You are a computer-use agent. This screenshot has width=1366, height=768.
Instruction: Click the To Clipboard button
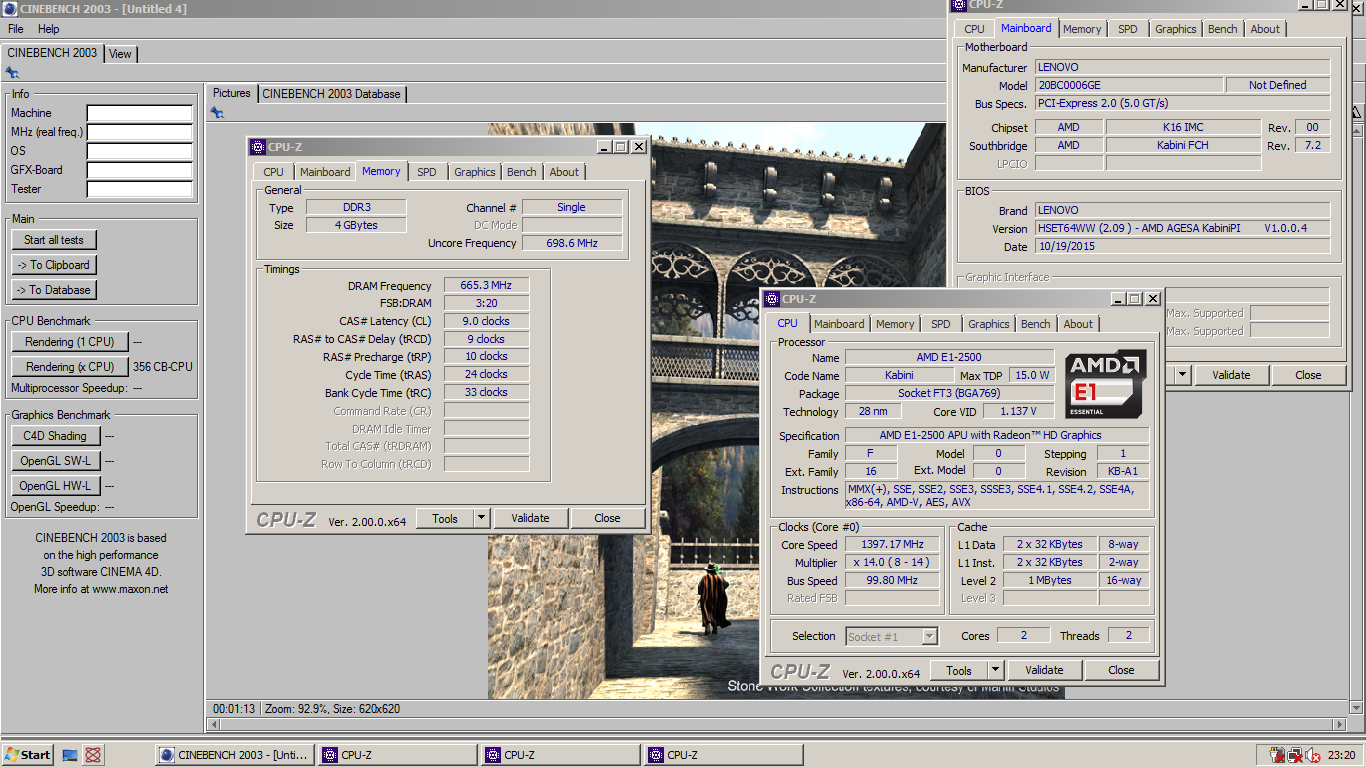(54, 265)
